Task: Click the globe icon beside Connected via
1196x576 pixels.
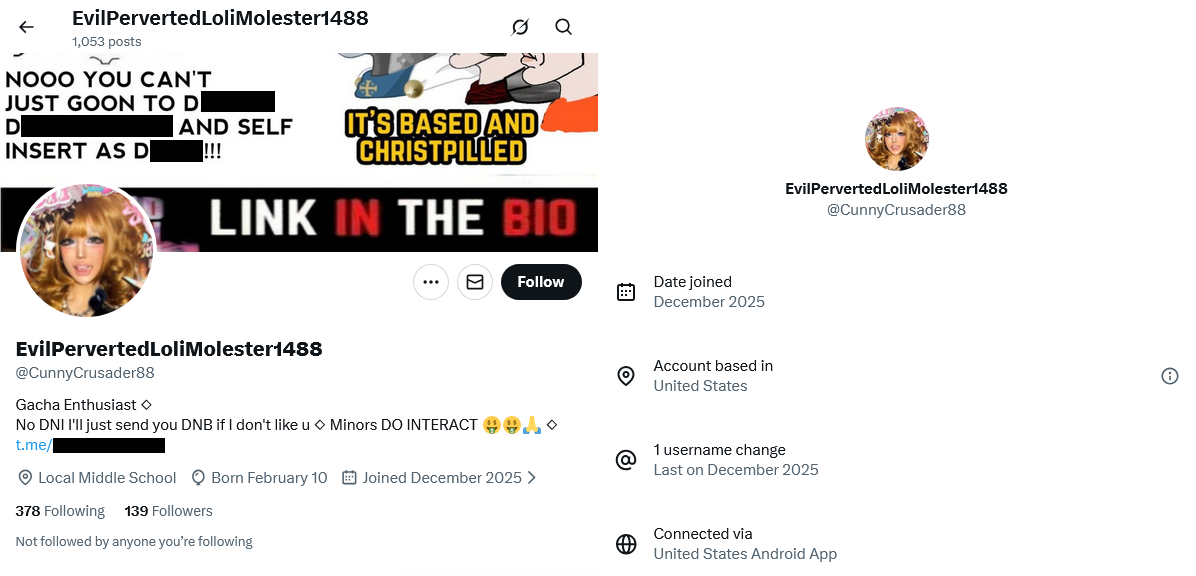Action: coord(626,544)
